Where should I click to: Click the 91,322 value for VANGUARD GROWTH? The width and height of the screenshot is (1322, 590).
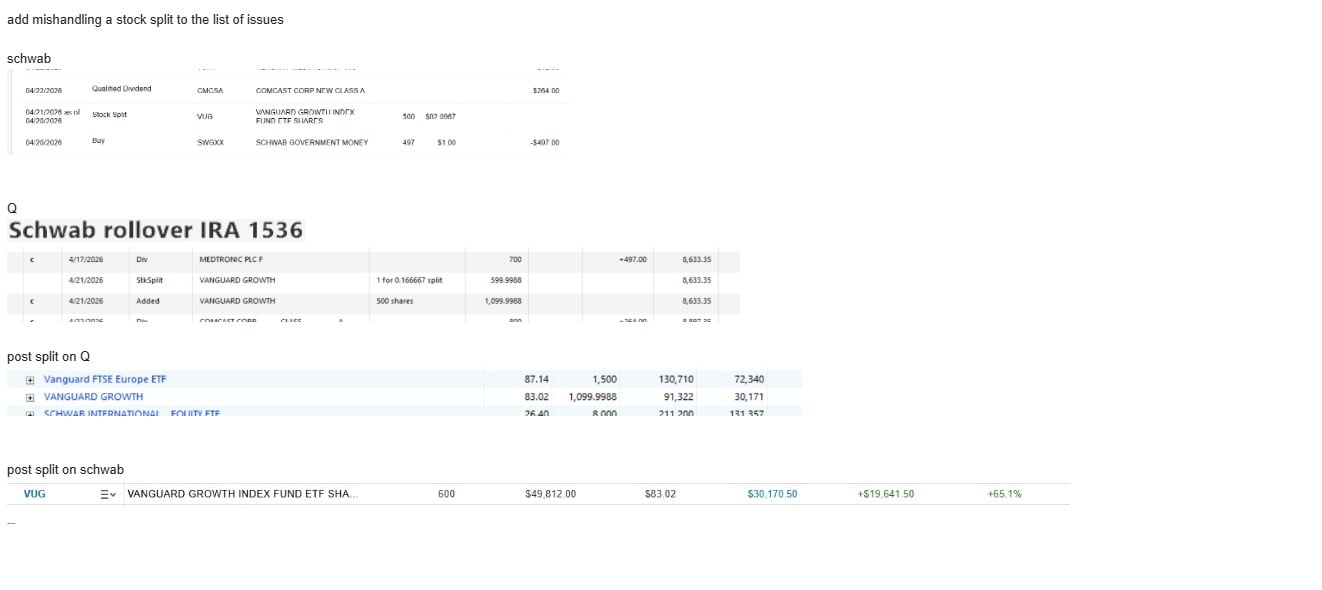678,397
